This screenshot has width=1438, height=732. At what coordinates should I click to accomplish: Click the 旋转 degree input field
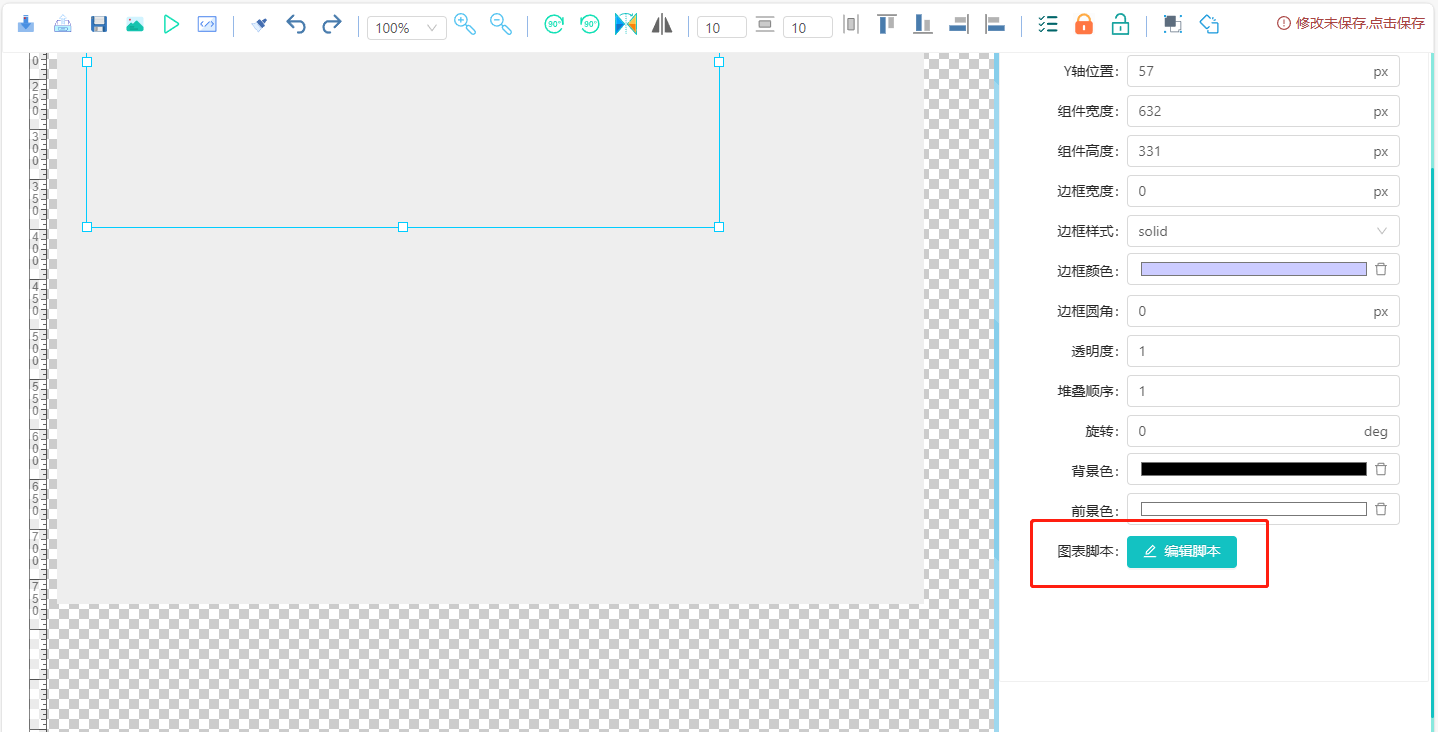pyautogui.click(x=1263, y=431)
